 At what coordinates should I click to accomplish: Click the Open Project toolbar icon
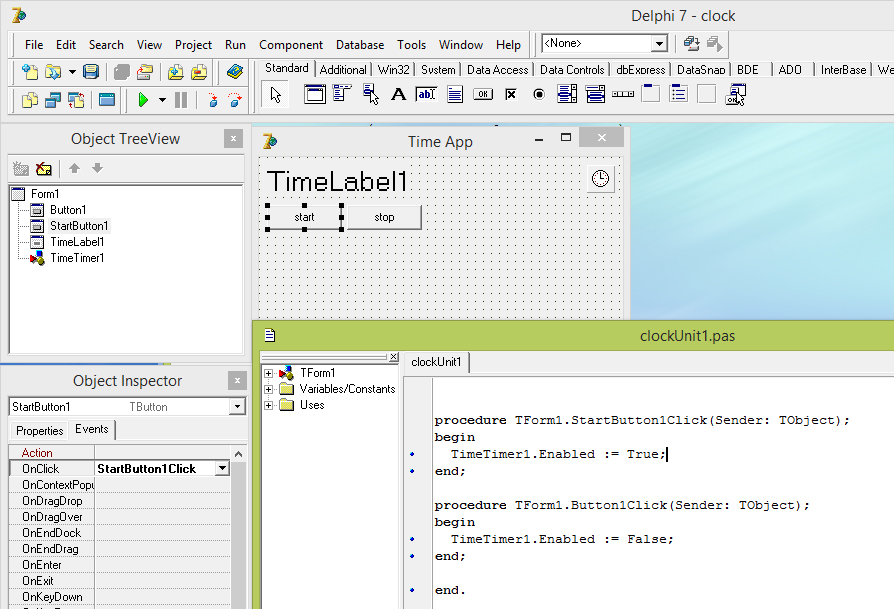pos(145,72)
